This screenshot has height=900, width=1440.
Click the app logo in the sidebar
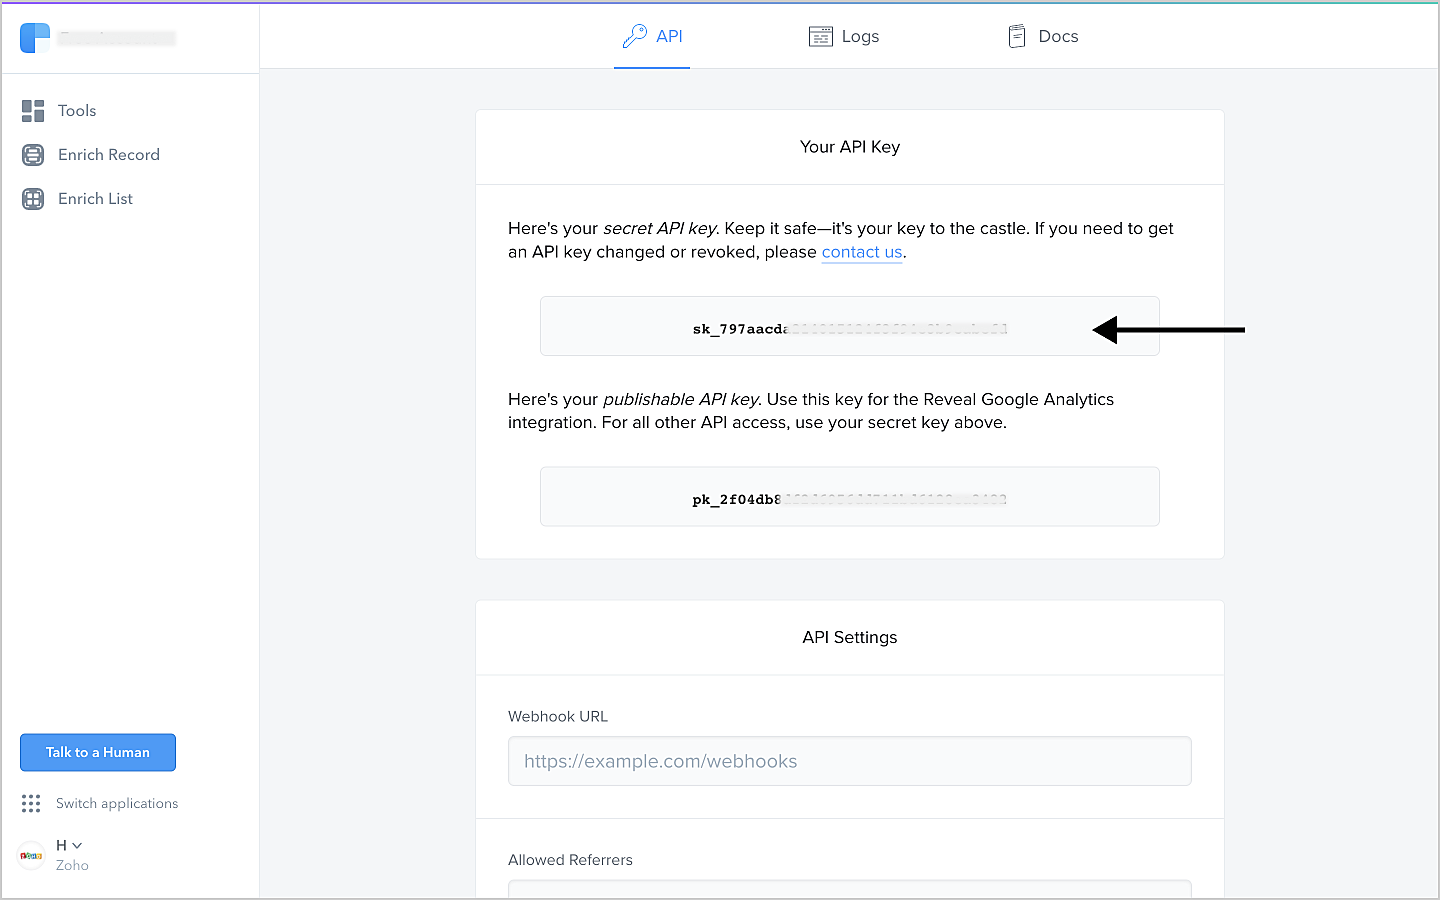[35, 38]
